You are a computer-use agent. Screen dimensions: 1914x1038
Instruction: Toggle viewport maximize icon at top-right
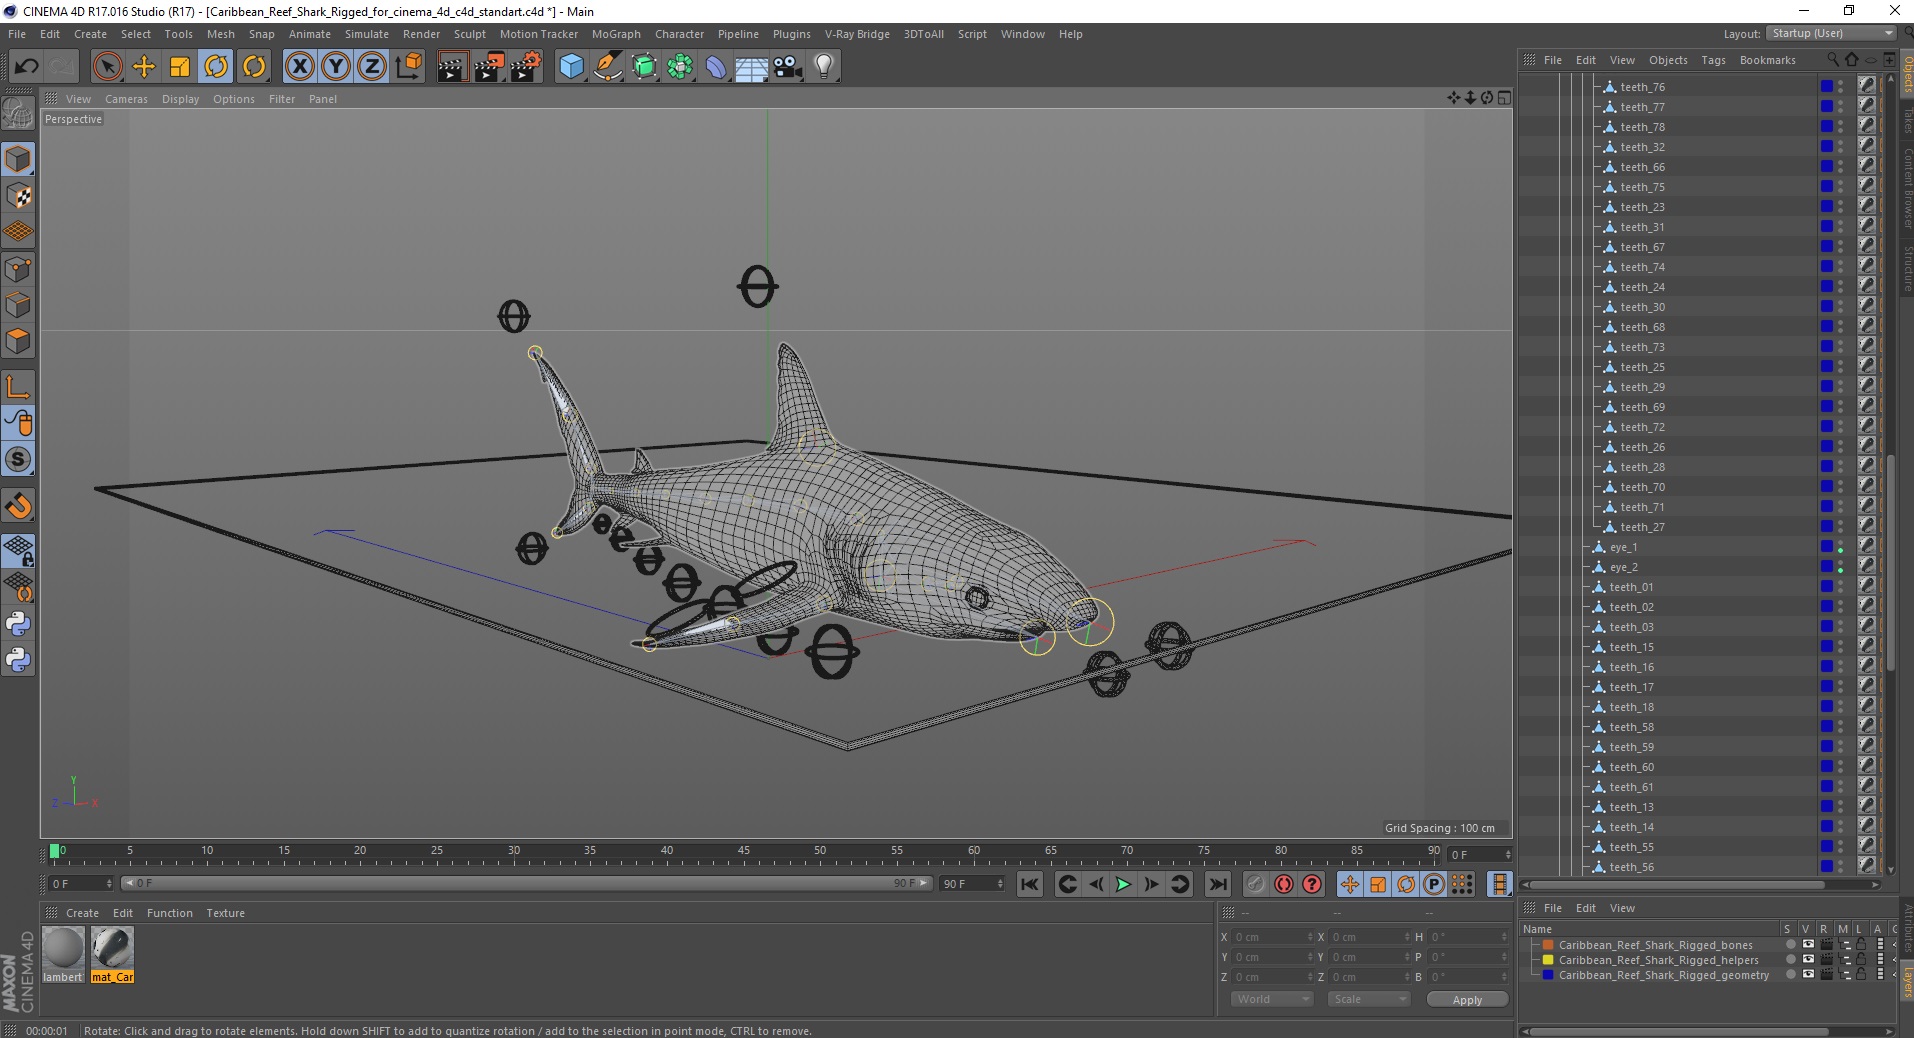pos(1504,98)
